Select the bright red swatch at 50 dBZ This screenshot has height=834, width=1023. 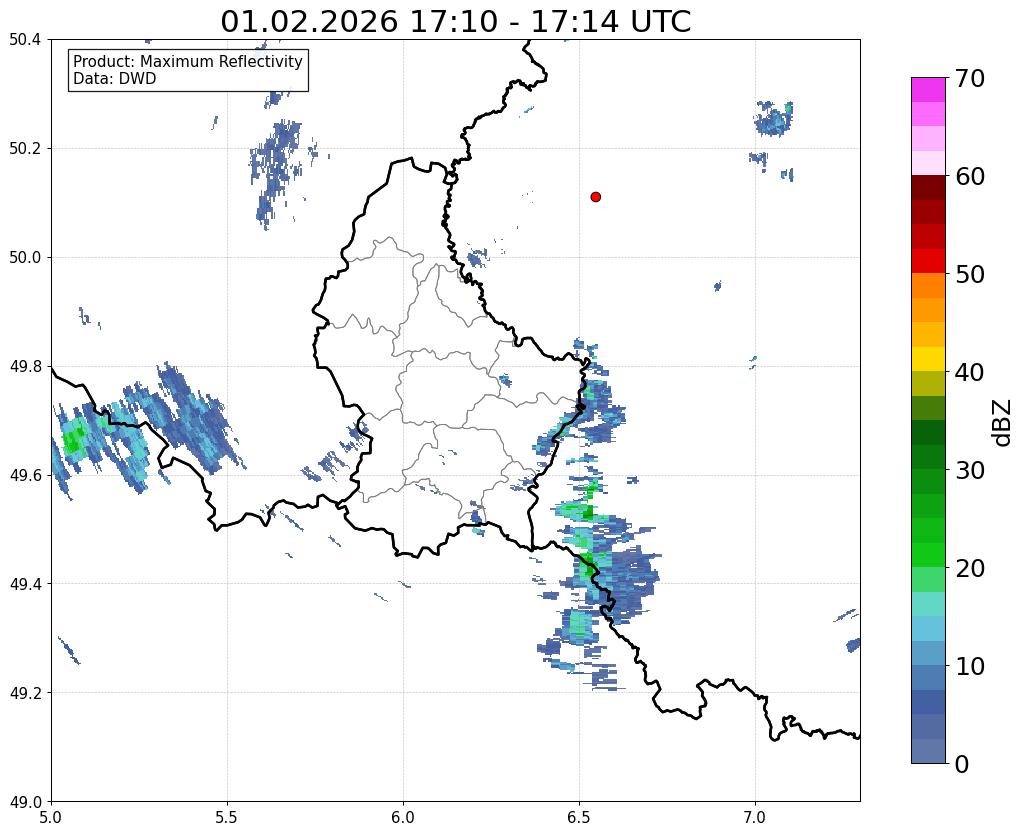click(928, 261)
